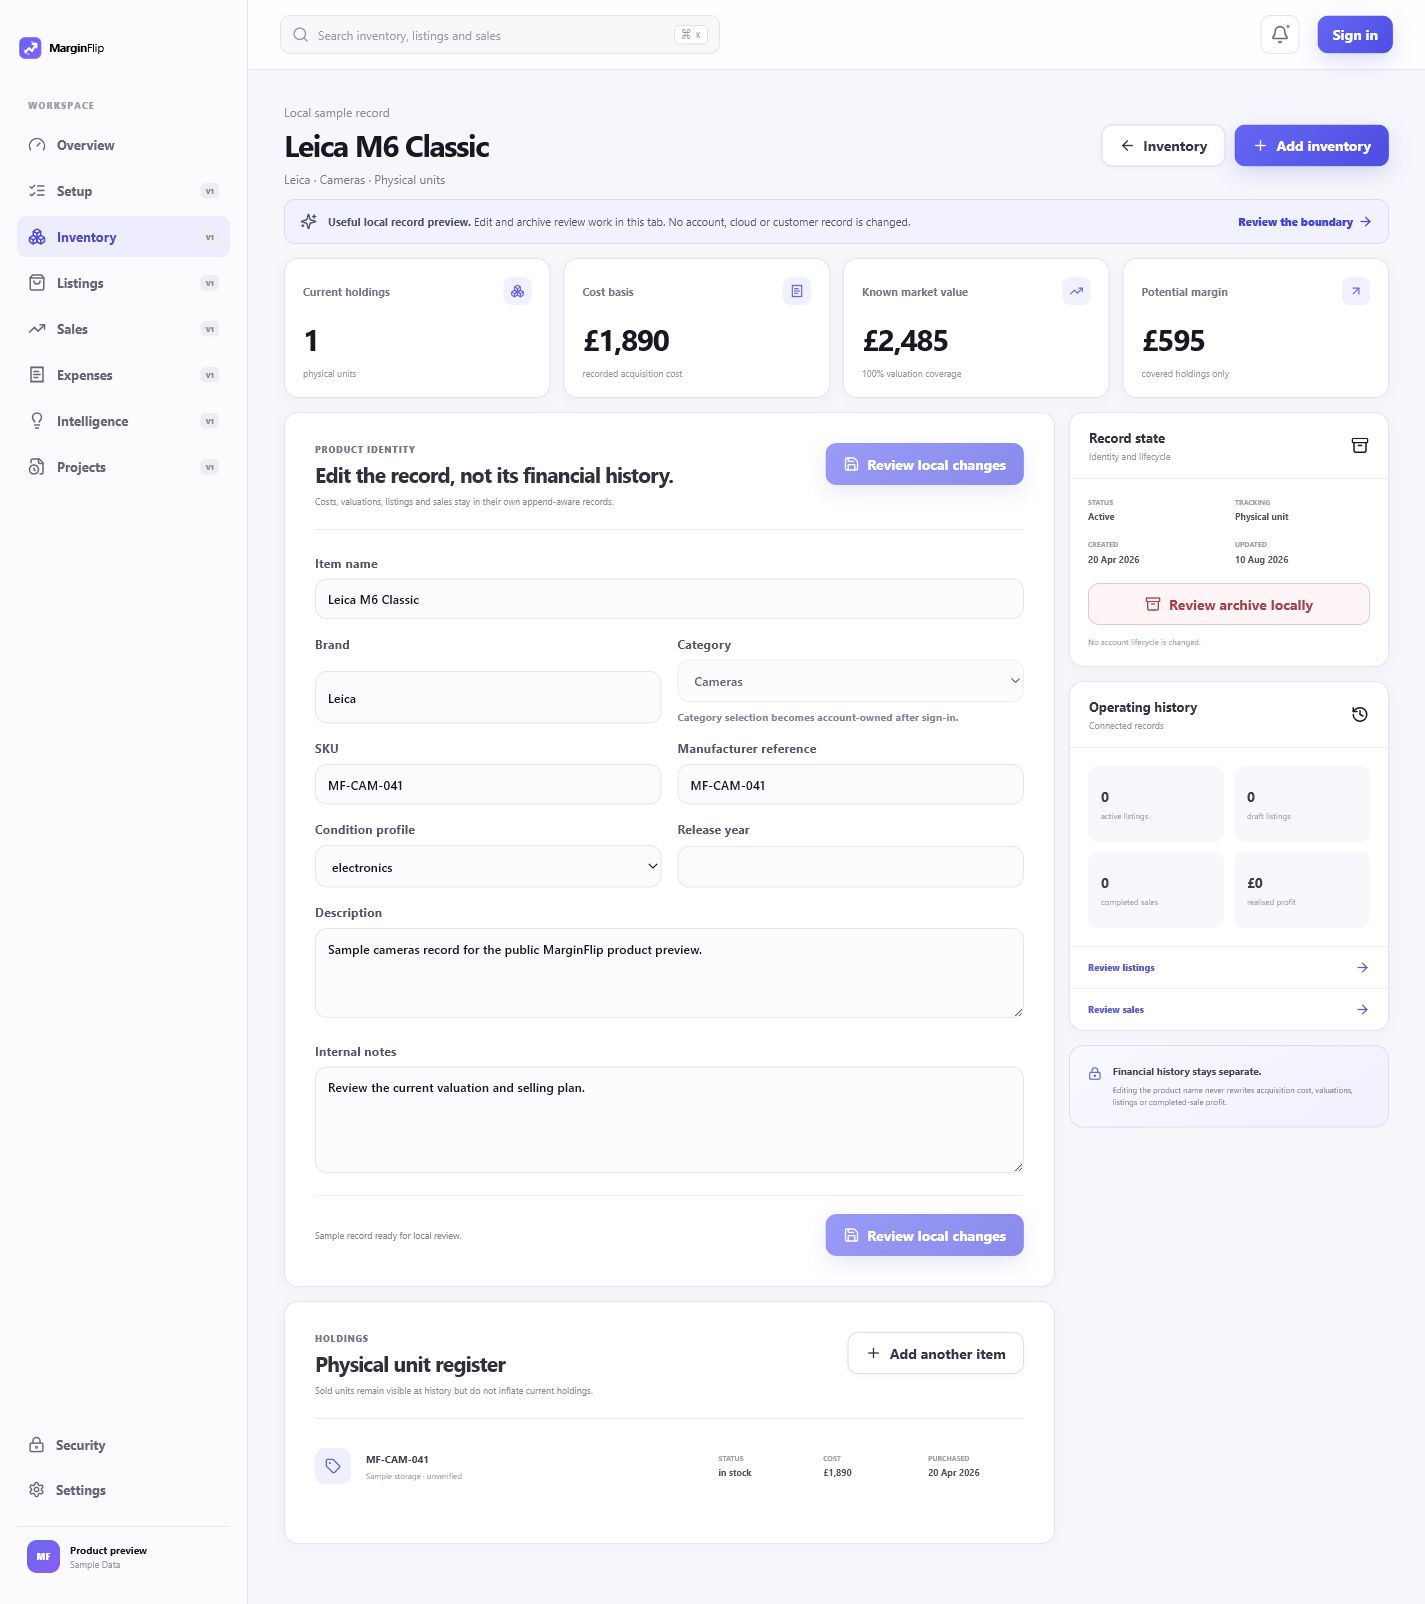Click the Projects icon in sidebar

[x=37, y=467]
